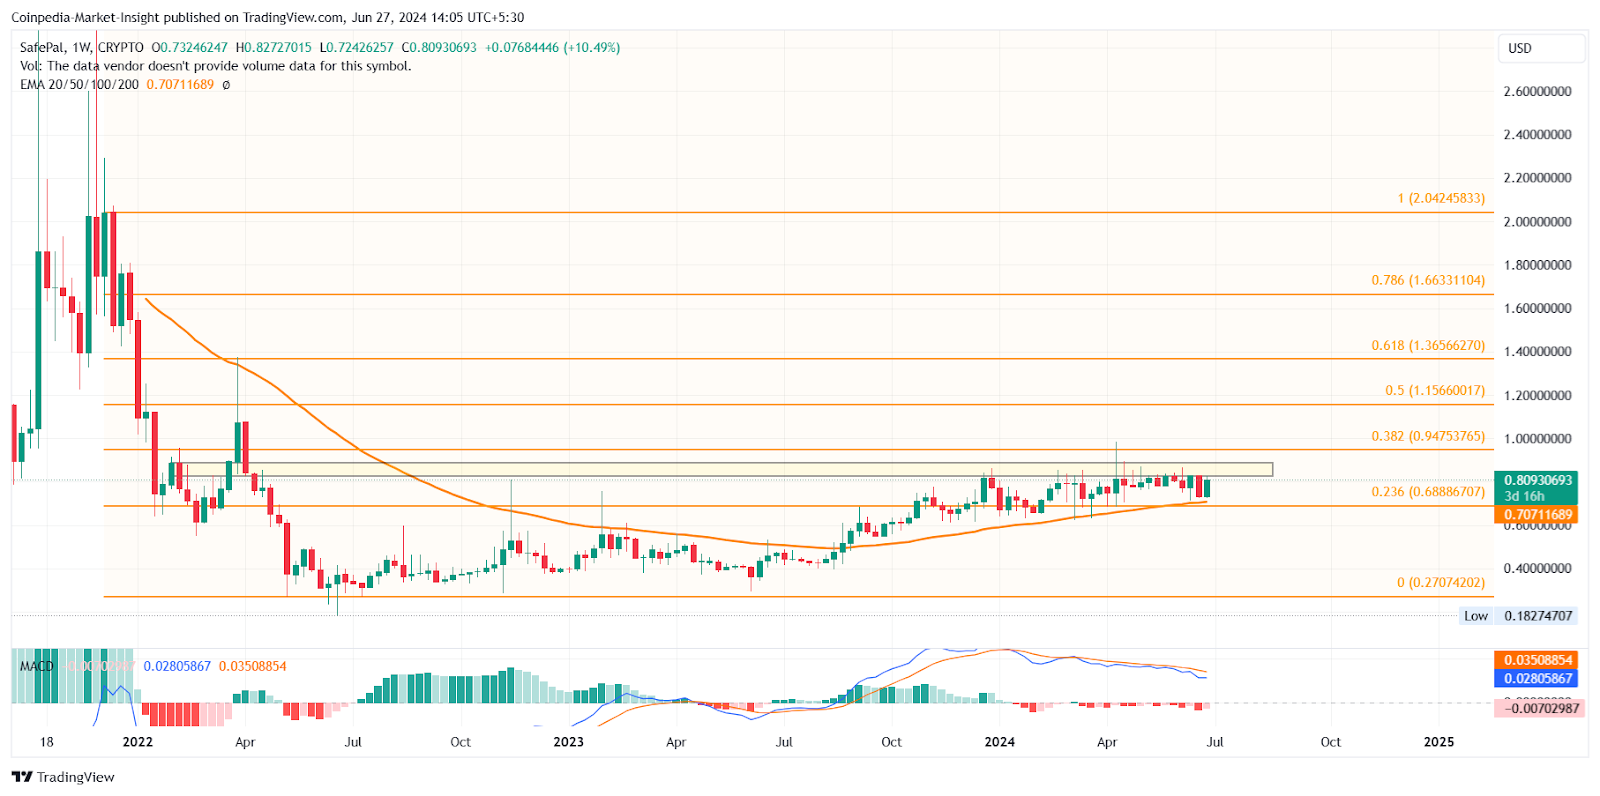
Task: Click the 2022 label on time axis
Action: (x=137, y=742)
